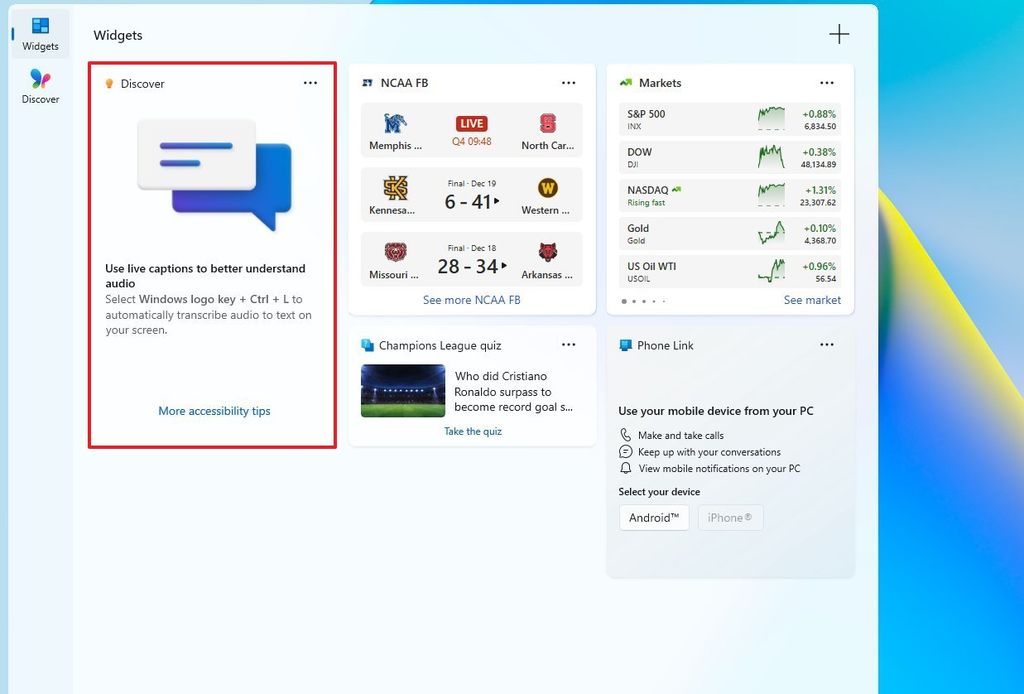The width and height of the screenshot is (1024, 694).
Task: Click the Champions League quiz header icon
Action: (x=368, y=345)
